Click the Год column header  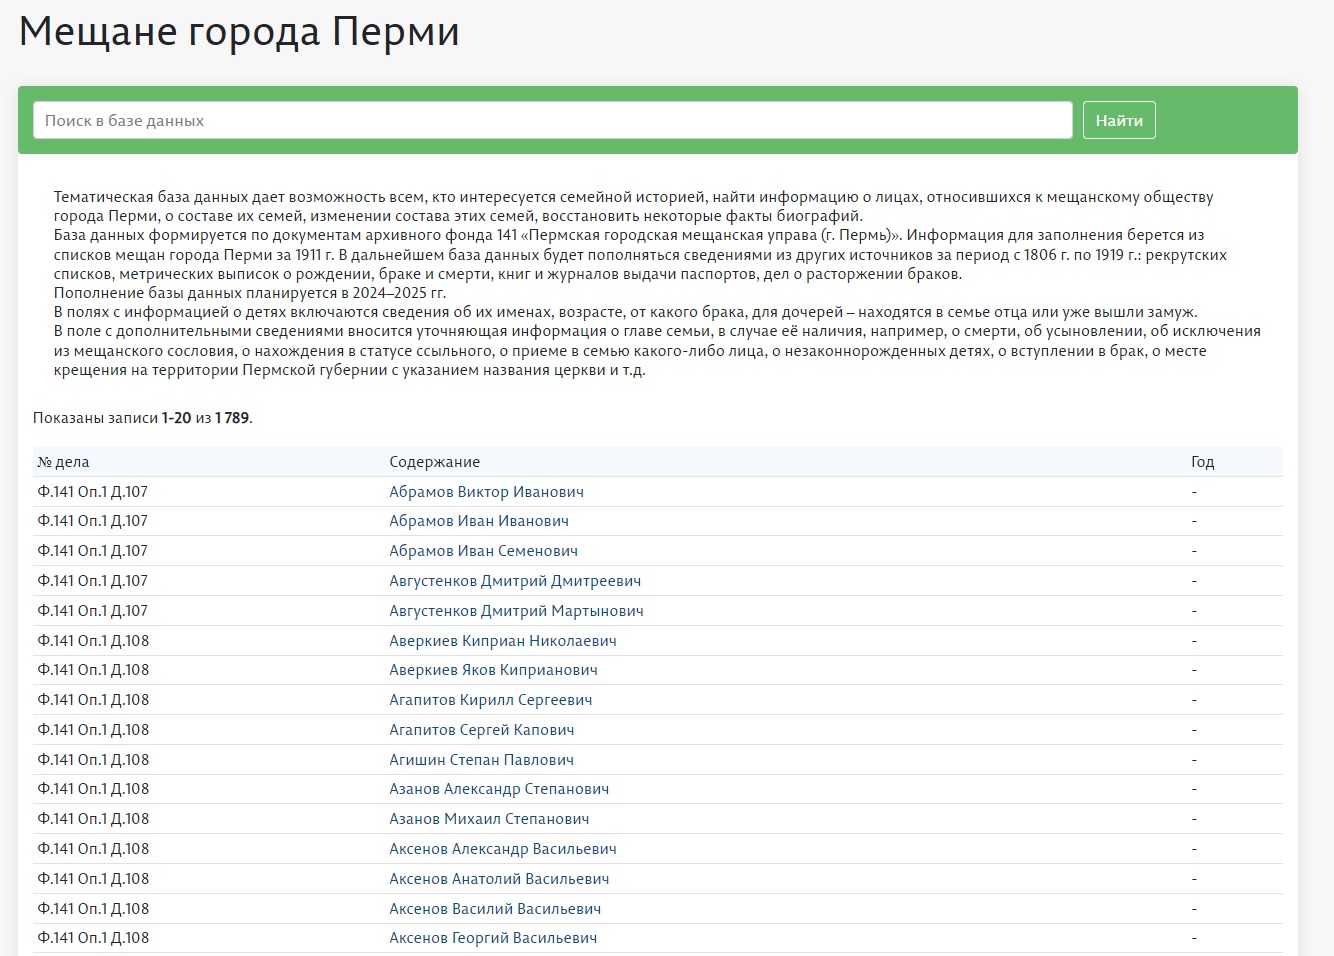point(1202,462)
